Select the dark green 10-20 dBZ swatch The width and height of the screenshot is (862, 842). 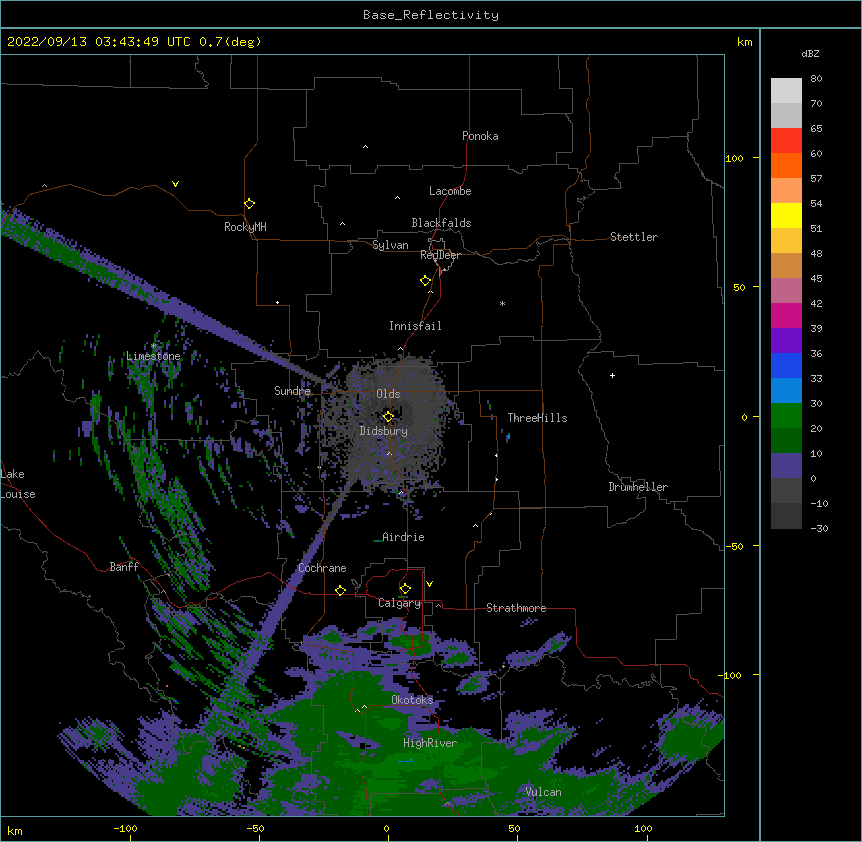pos(786,440)
